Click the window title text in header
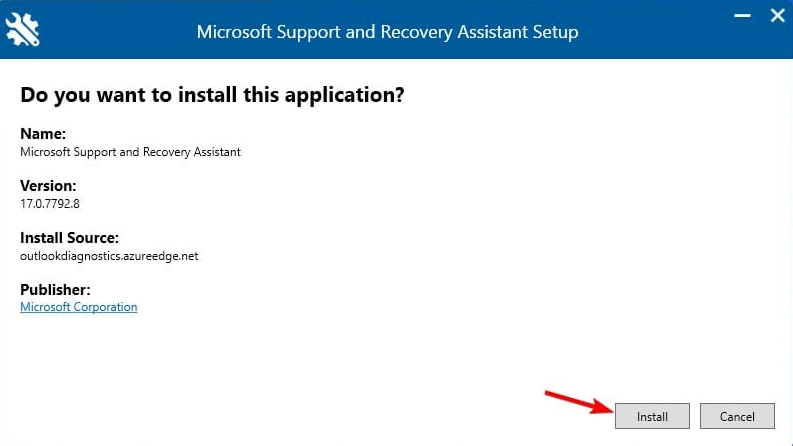Image resolution: width=793 pixels, height=446 pixels. [387, 32]
